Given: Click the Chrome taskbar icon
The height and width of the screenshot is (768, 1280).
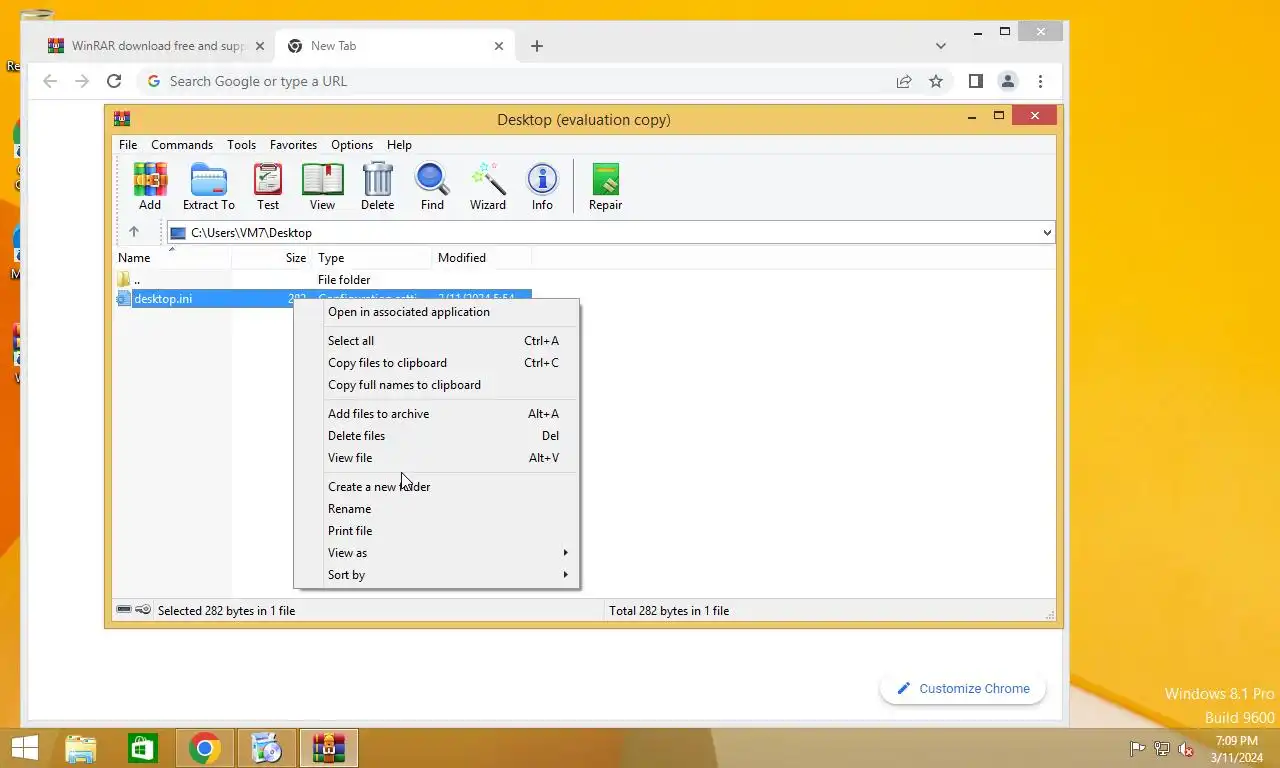Looking at the screenshot, I should pyautogui.click(x=204, y=748).
